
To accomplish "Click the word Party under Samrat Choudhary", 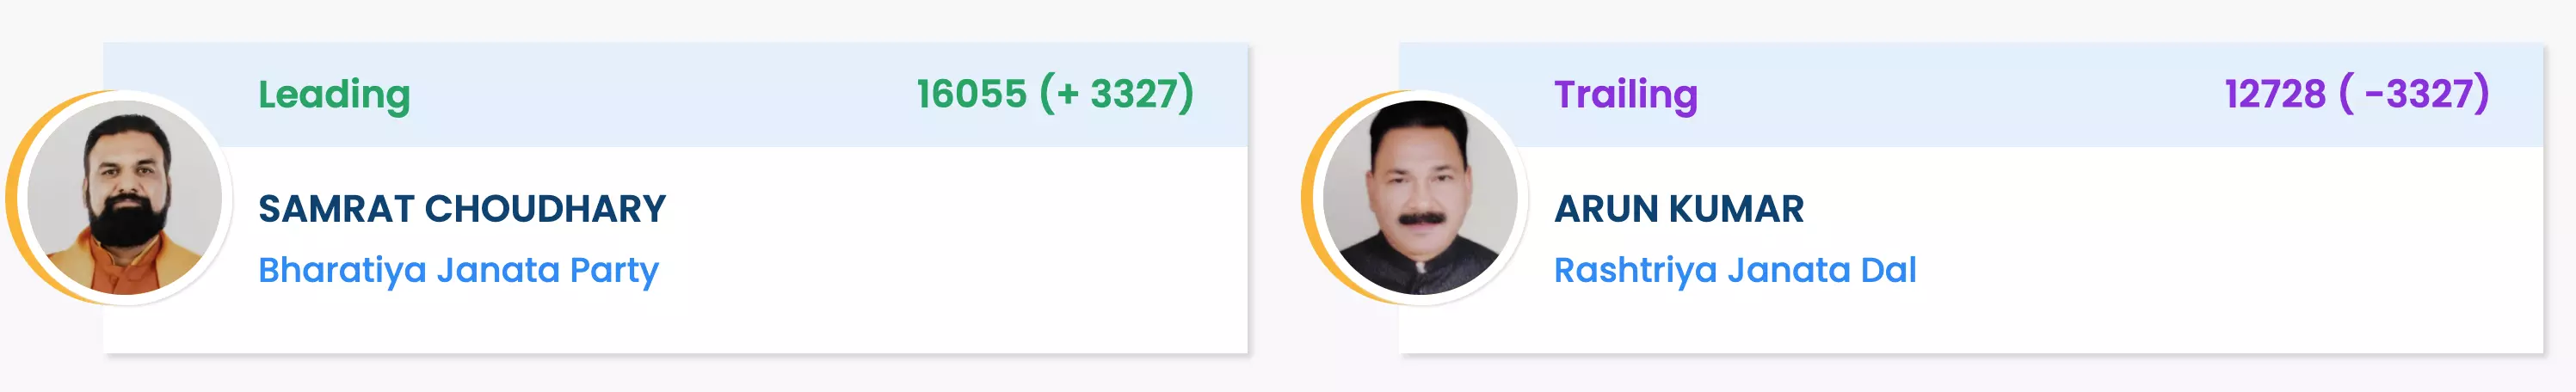I will [614, 272].
